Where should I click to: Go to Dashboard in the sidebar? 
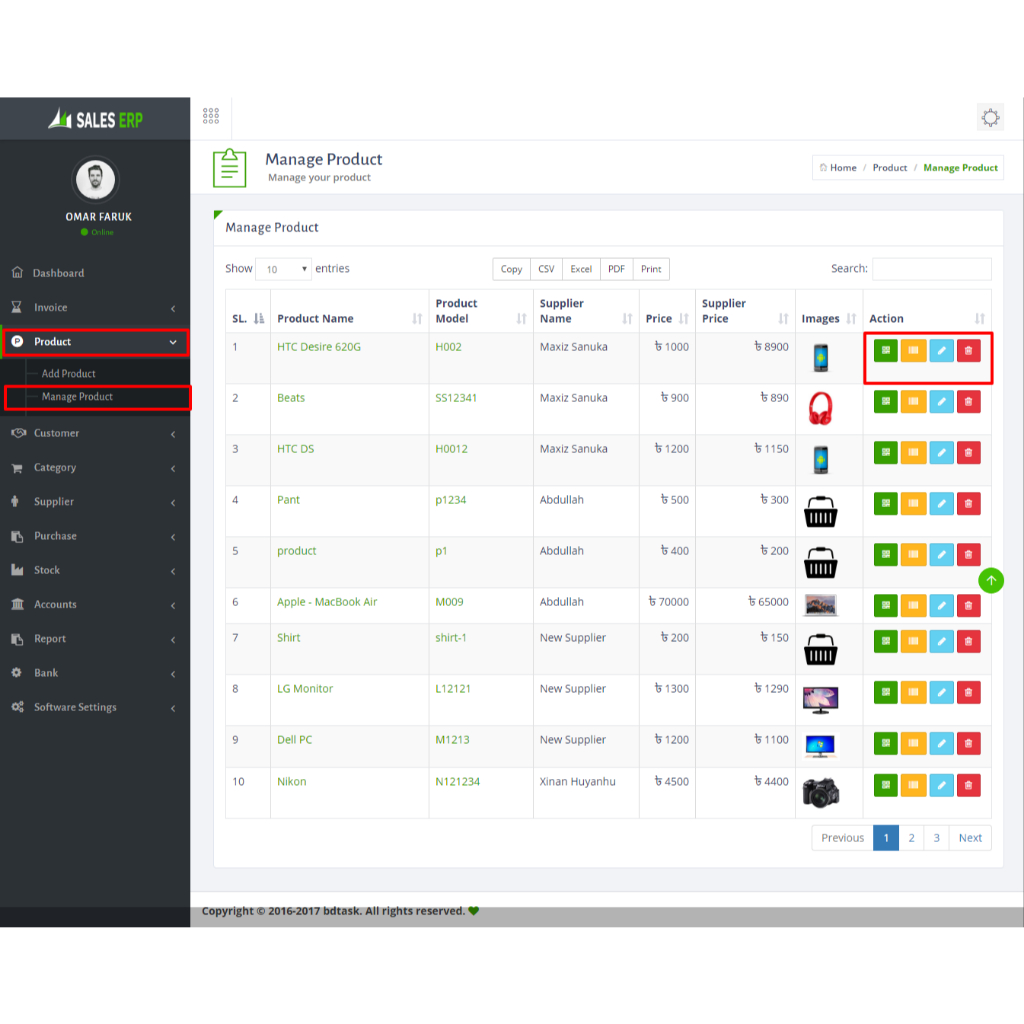[x=58, y=273]
